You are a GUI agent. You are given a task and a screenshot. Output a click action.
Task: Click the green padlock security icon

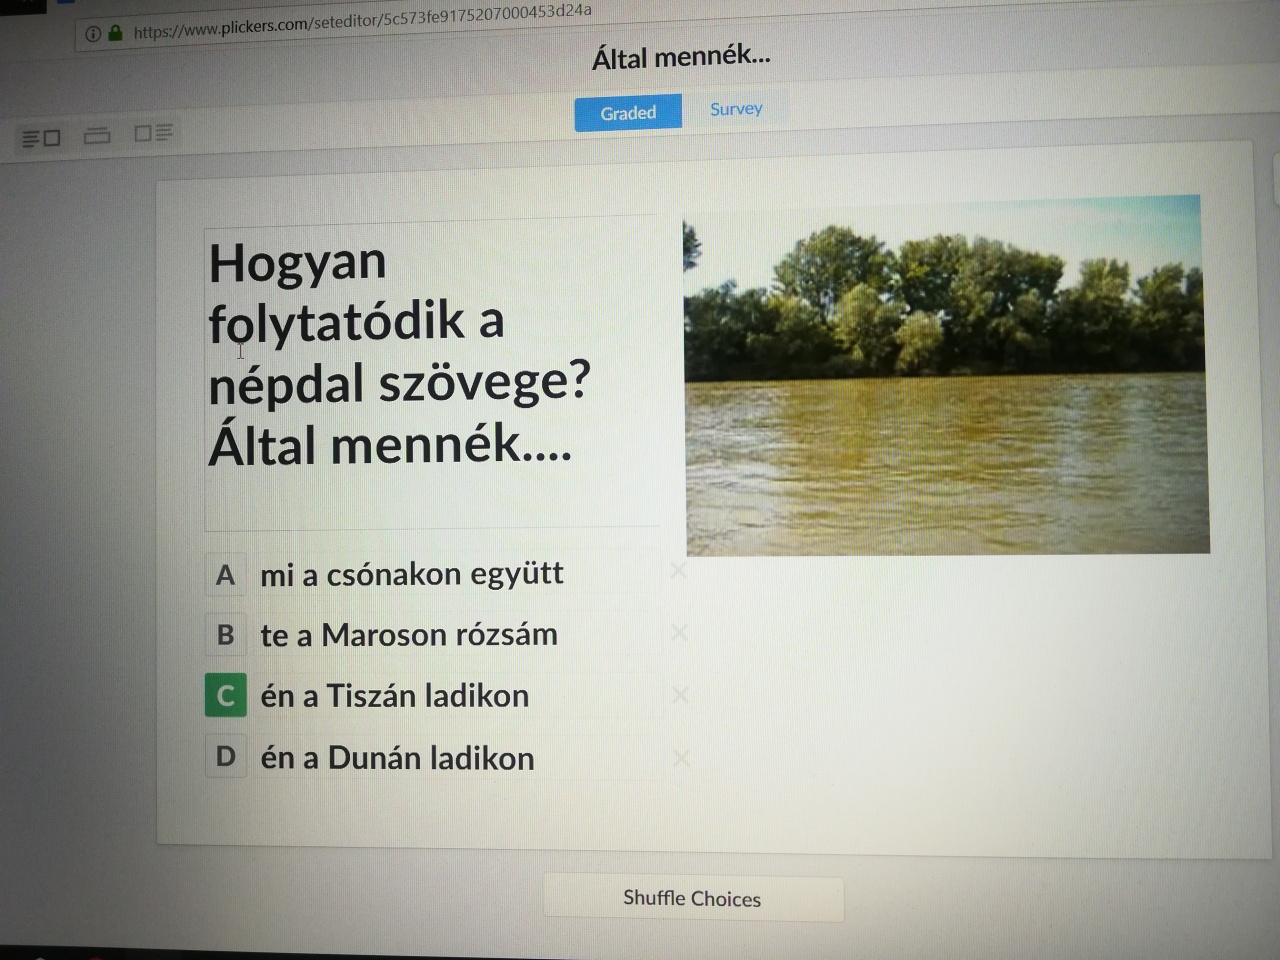[x=115, y=33]
